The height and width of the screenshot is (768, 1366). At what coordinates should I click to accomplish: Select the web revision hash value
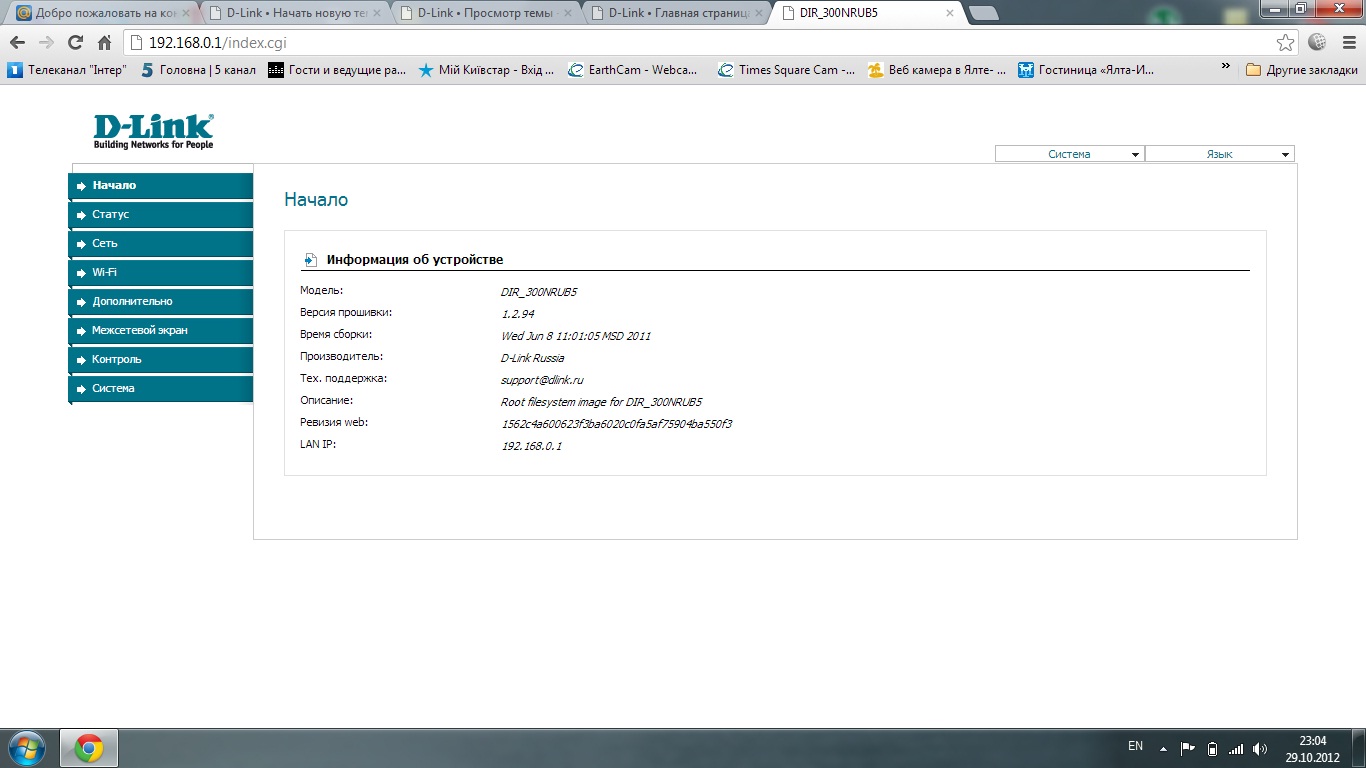tap(617, 424)
